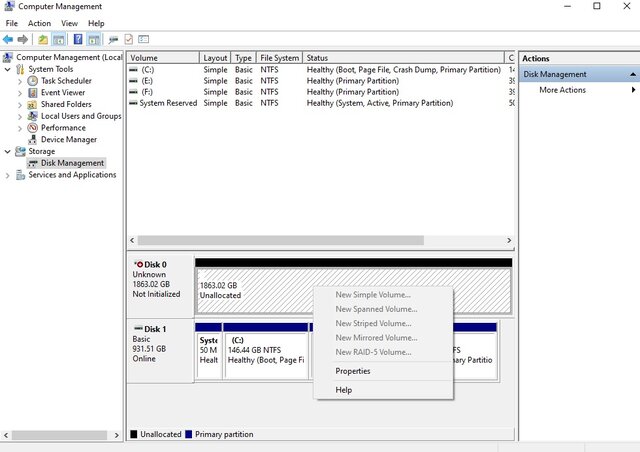Expand the More Actions submenu arrow

[x=633, y=90]
